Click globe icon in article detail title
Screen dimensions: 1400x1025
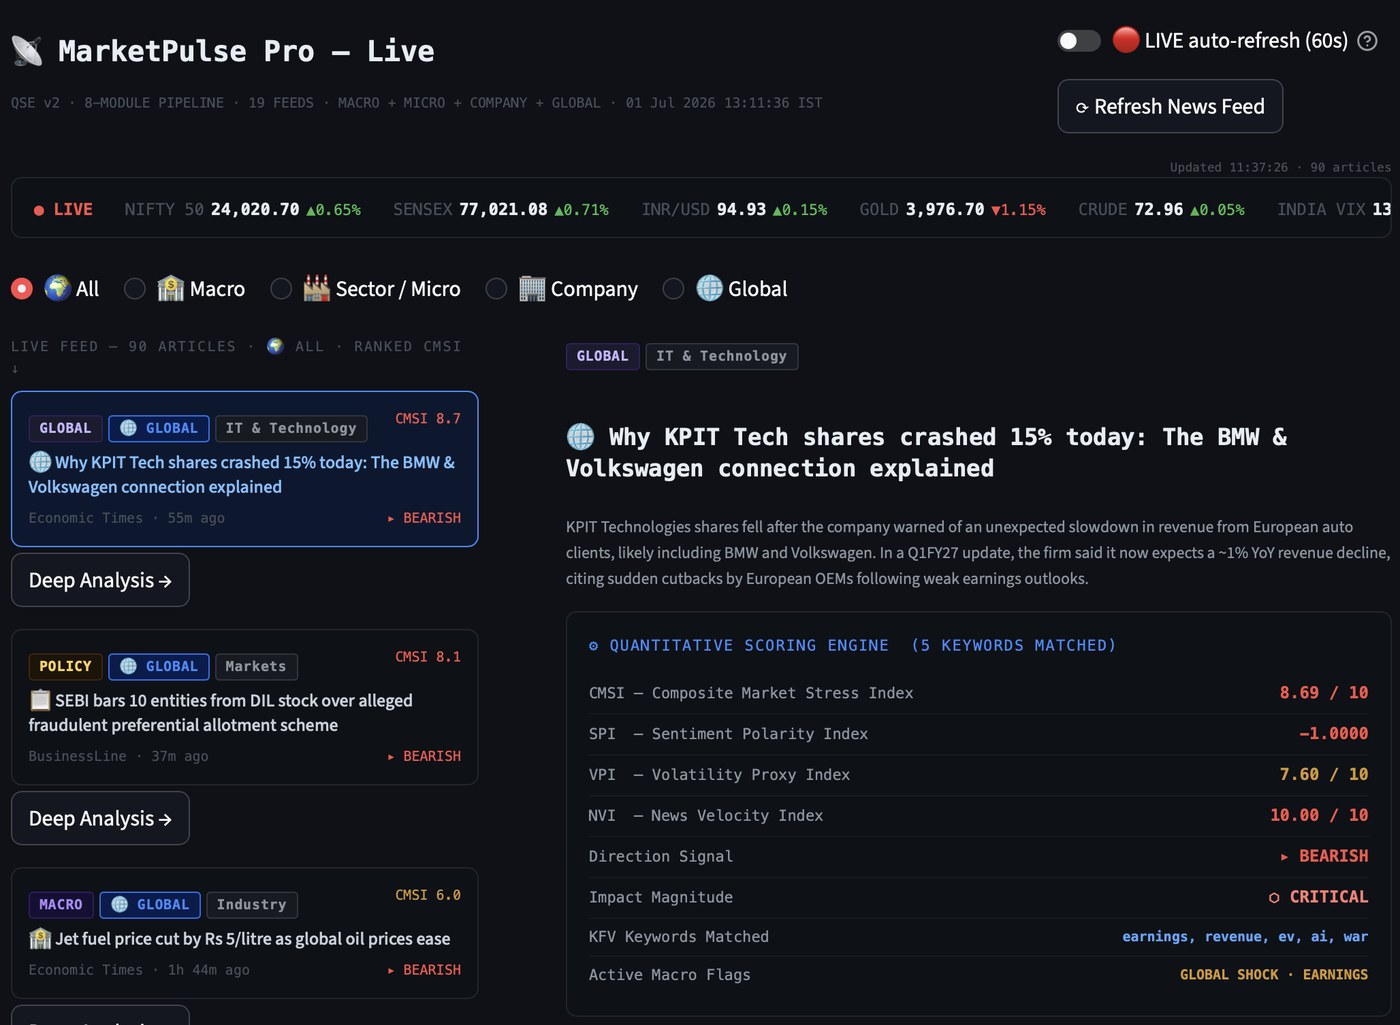(x=581, y=436)
